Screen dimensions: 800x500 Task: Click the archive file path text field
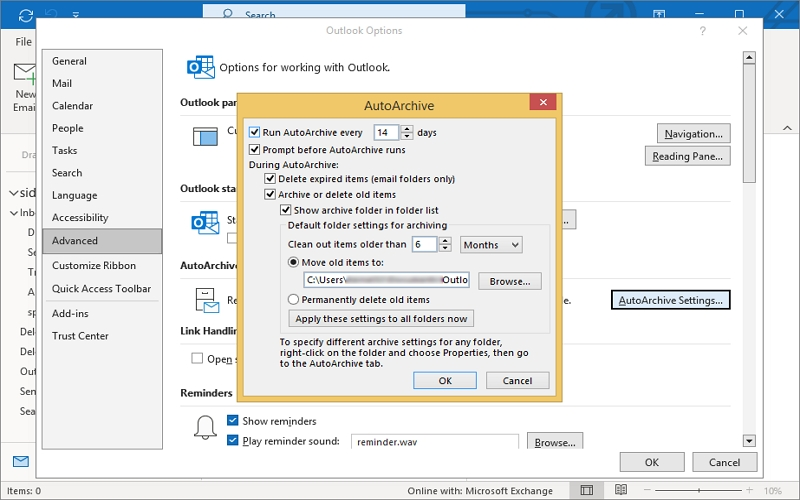coord(386,280)
